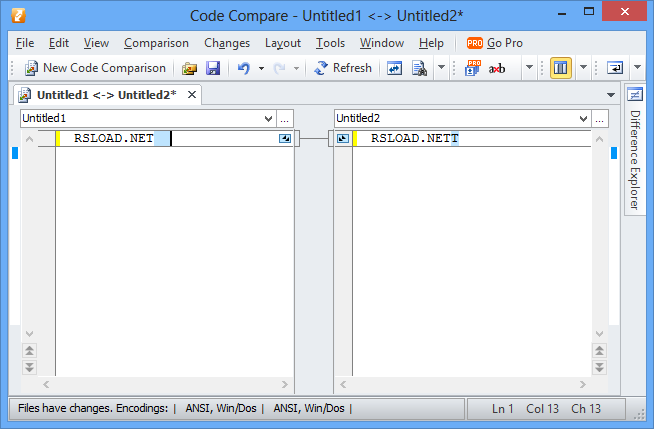Expand toolbar options arrow after find icon
Screen dimensions: 654x429
tap(441, 67)
